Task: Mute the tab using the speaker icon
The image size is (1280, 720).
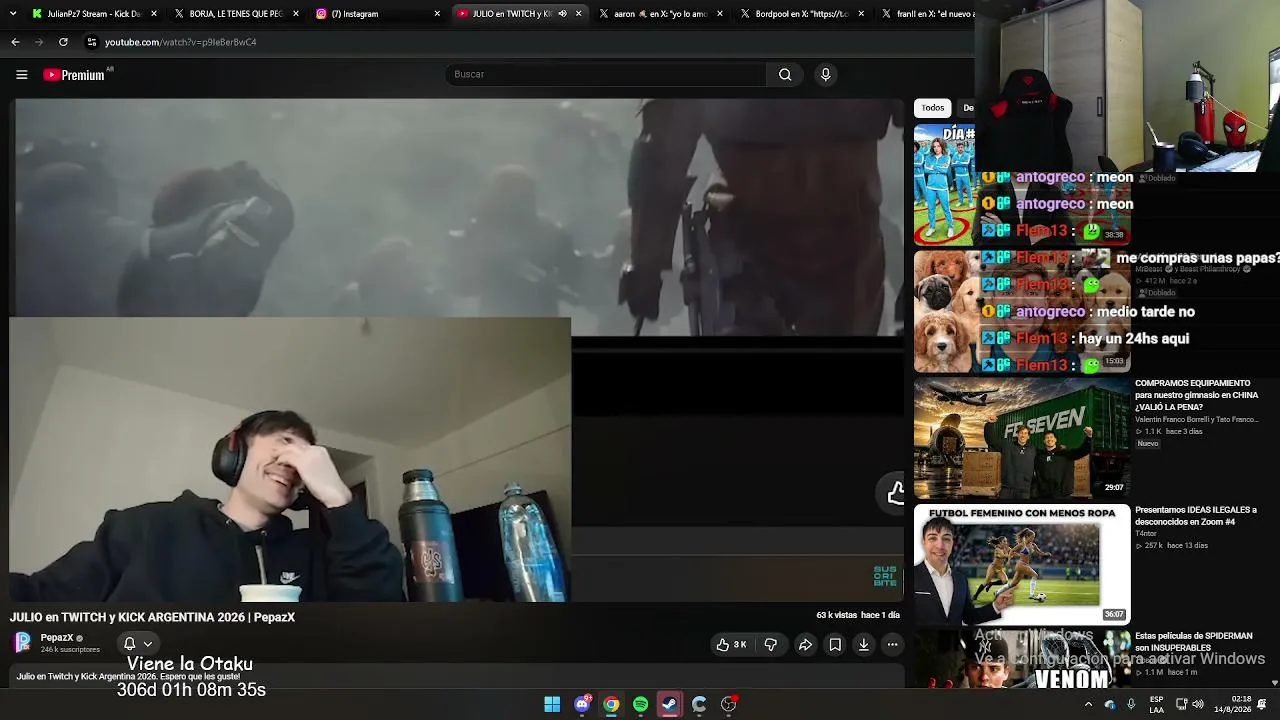Action: [562, 14]
